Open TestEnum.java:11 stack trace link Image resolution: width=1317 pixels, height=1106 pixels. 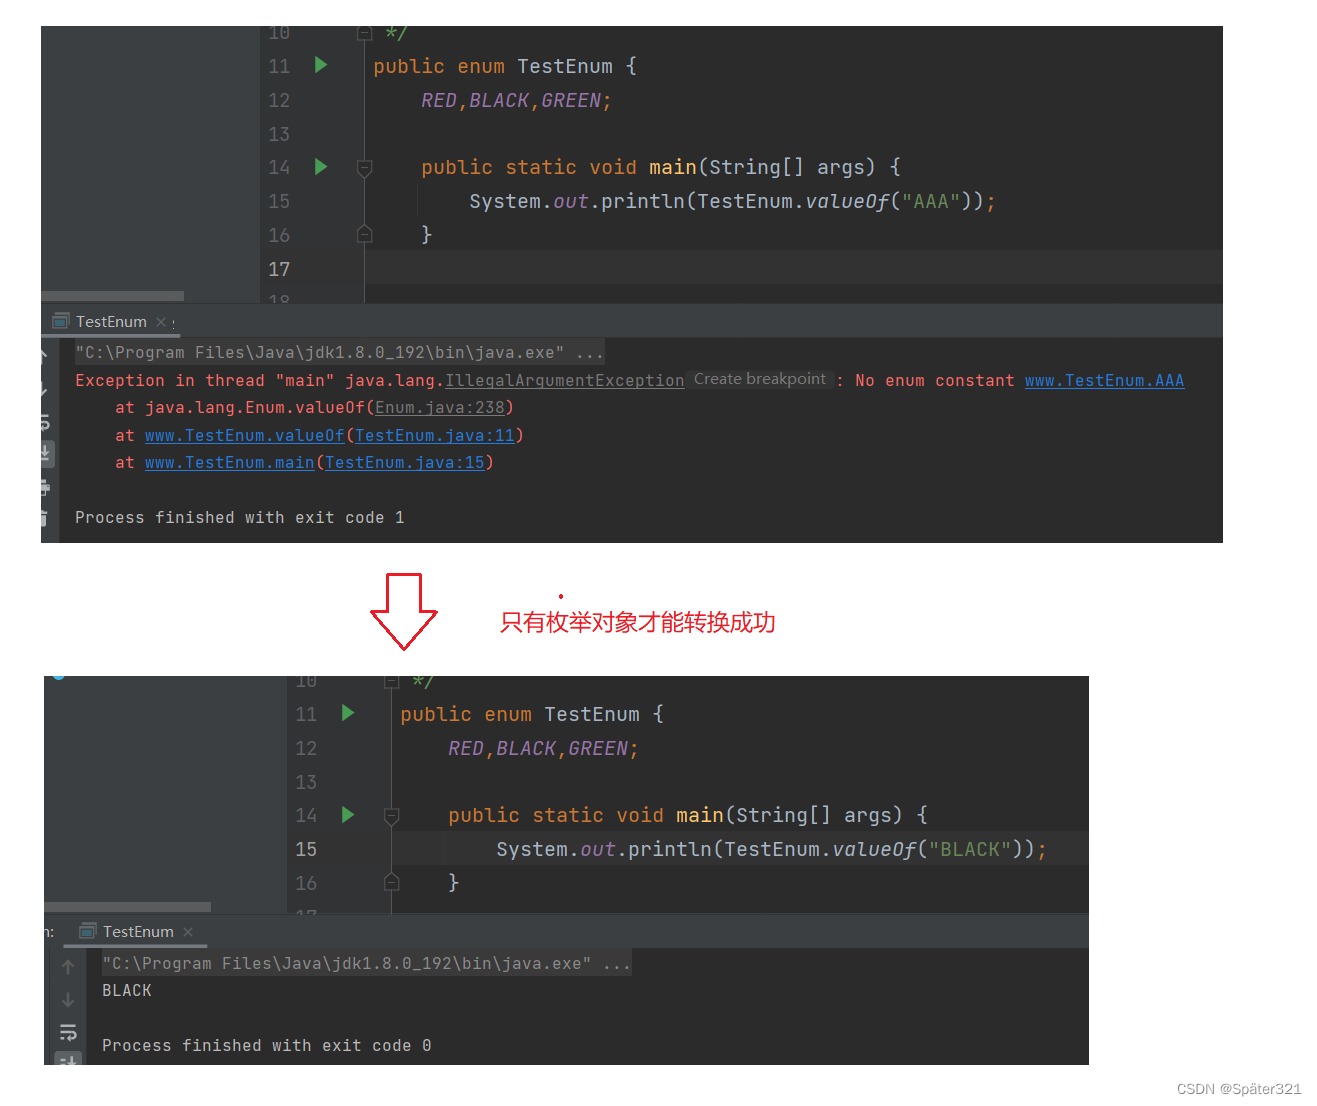(435, 435)
